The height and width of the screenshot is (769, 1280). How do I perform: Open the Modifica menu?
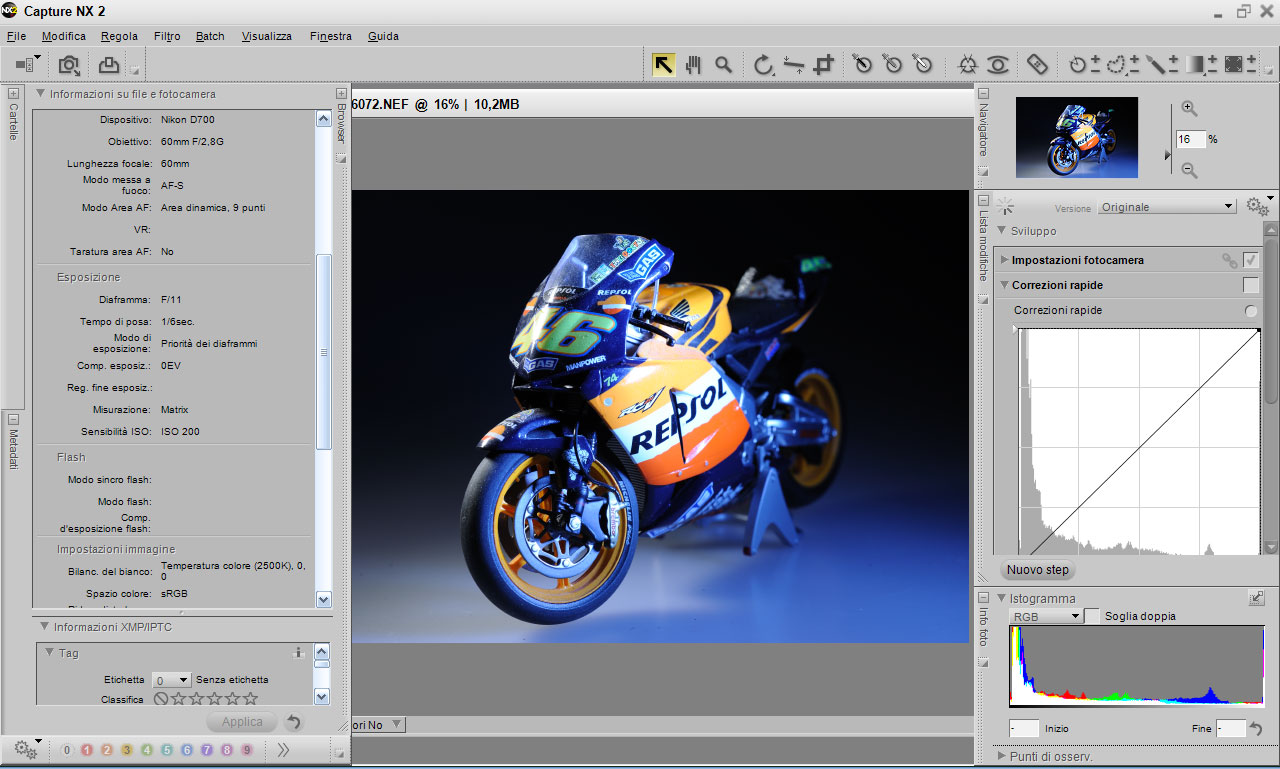64,36
